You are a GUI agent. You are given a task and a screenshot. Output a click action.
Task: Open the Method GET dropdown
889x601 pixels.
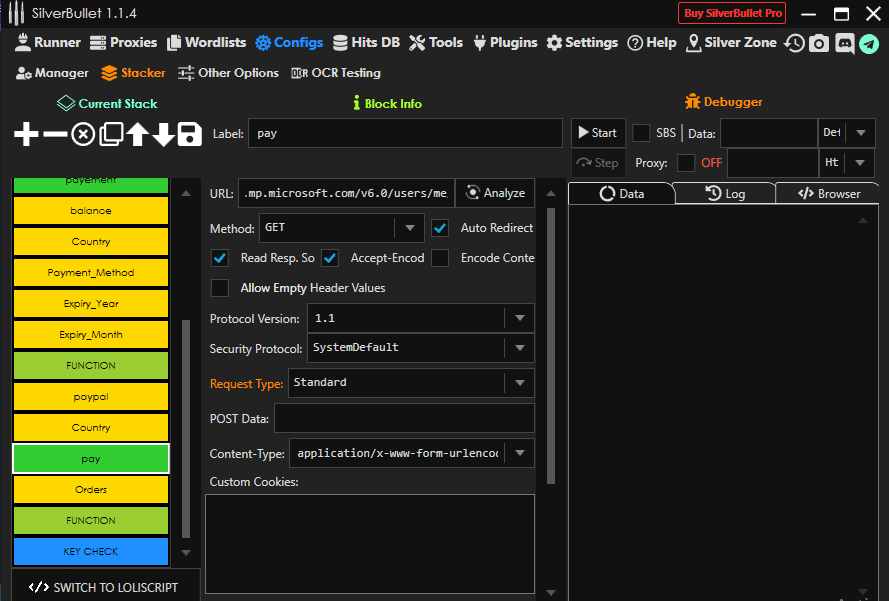pyautogui.click(x=341, y=228)
